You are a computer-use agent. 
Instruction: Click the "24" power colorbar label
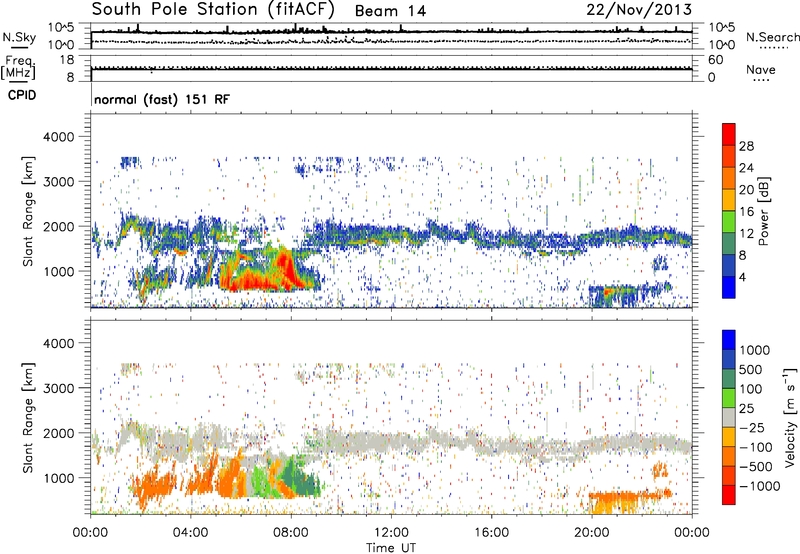(746, 168)
